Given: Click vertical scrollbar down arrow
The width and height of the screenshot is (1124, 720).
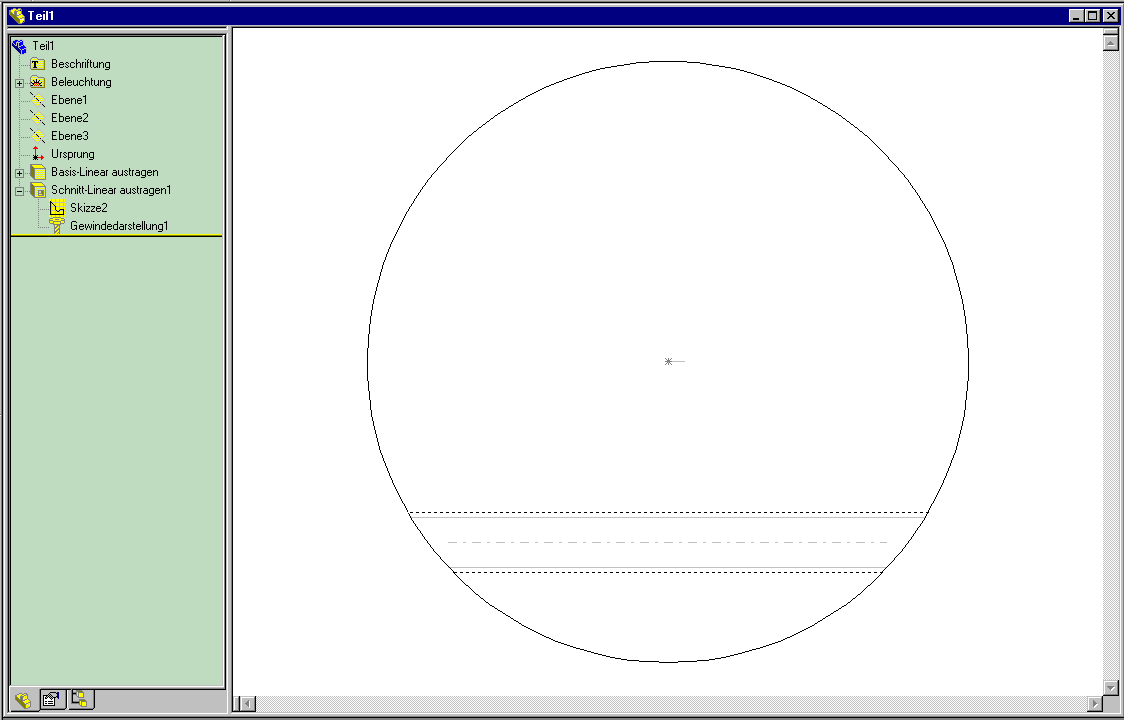Looking at the screenshot, I should click(x=1110, y=688).
